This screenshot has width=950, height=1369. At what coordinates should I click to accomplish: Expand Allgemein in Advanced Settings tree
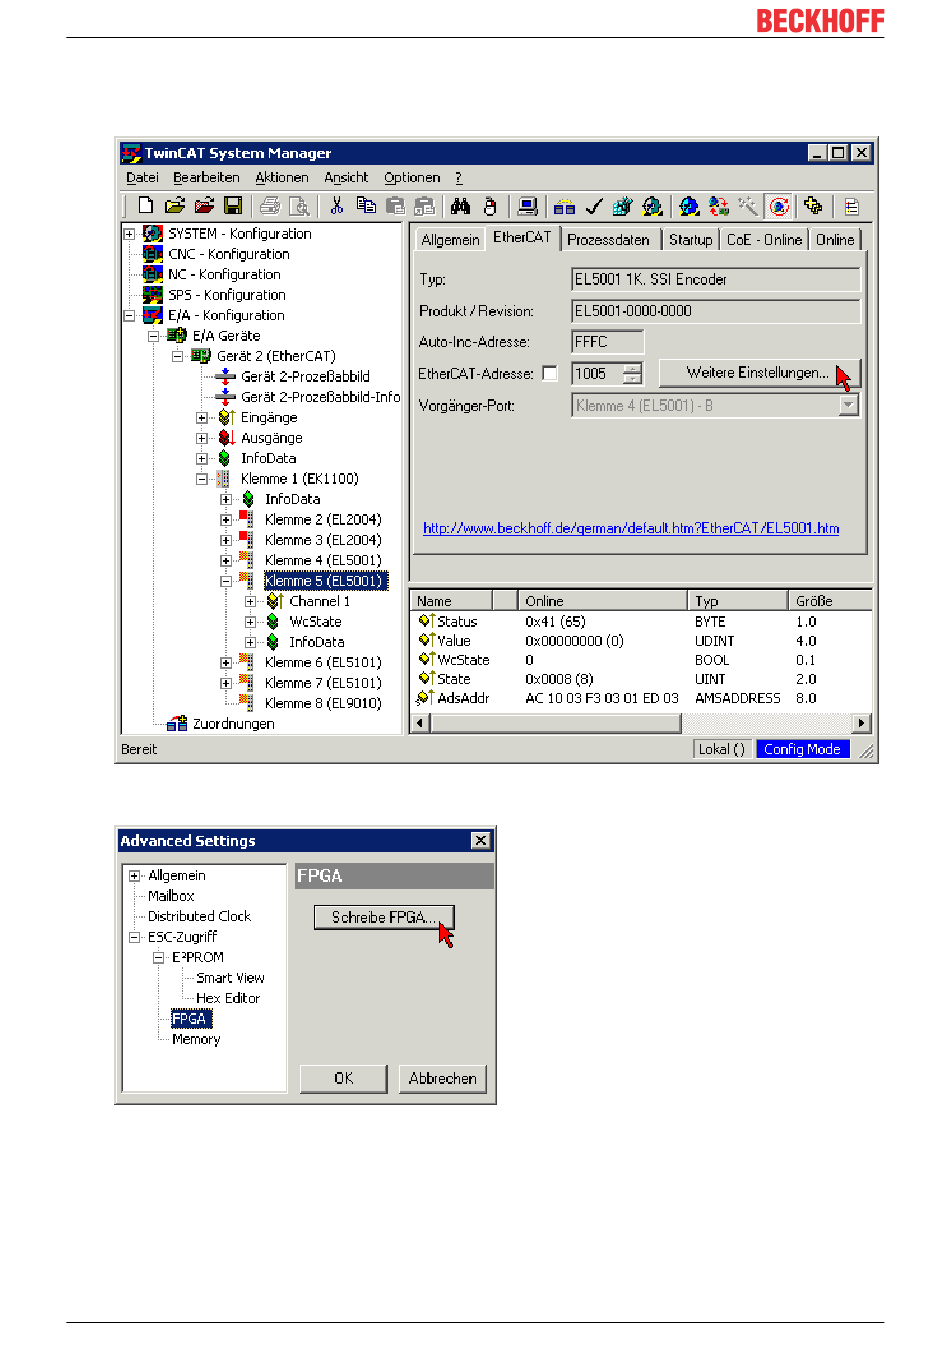click(x=134, y=876)
